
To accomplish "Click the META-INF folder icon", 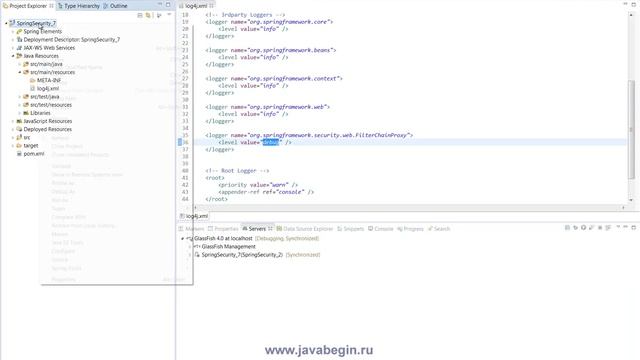I will click(32, 80).
